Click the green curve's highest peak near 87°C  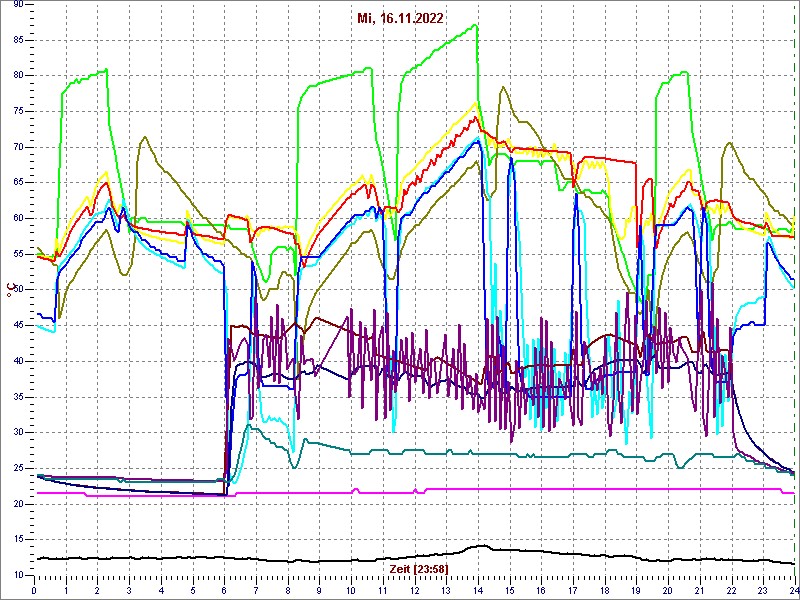click(x=476, y=24)
